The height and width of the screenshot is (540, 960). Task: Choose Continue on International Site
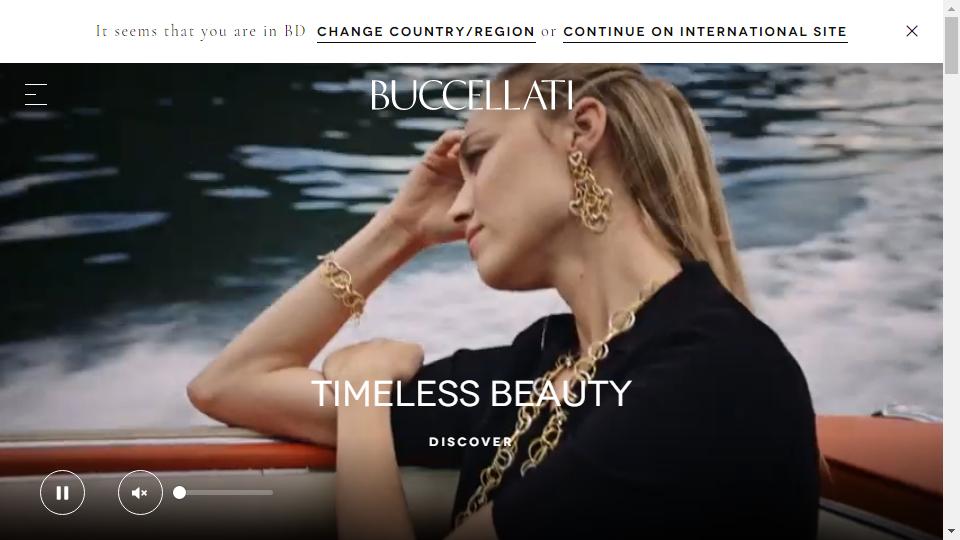point(705,32)
